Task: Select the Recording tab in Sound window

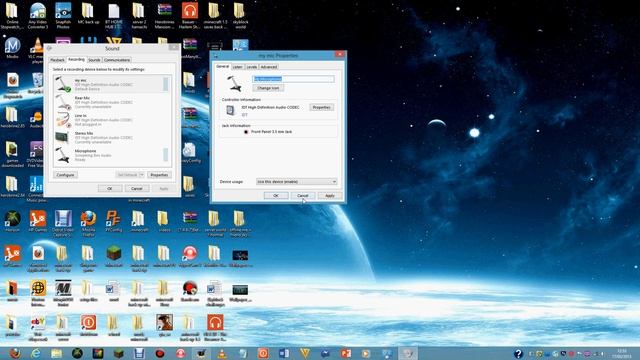Action: pos(76,60)
